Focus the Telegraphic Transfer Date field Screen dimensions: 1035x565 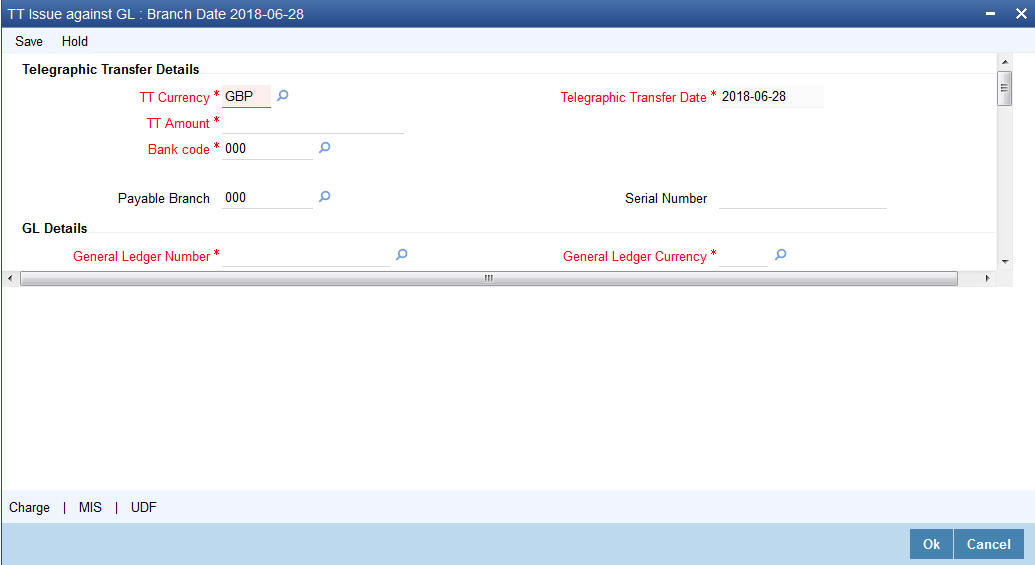771,96
